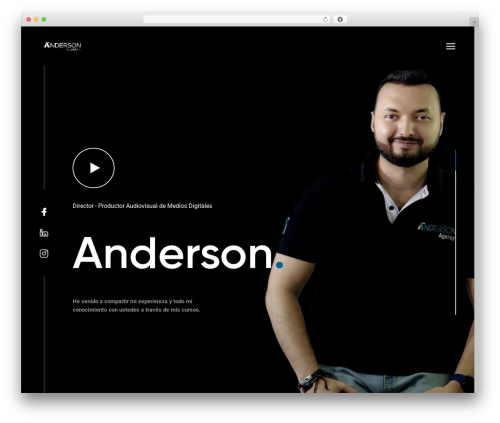Minimize window with yellow button
The image size is (500, 423).
(36, 19)
